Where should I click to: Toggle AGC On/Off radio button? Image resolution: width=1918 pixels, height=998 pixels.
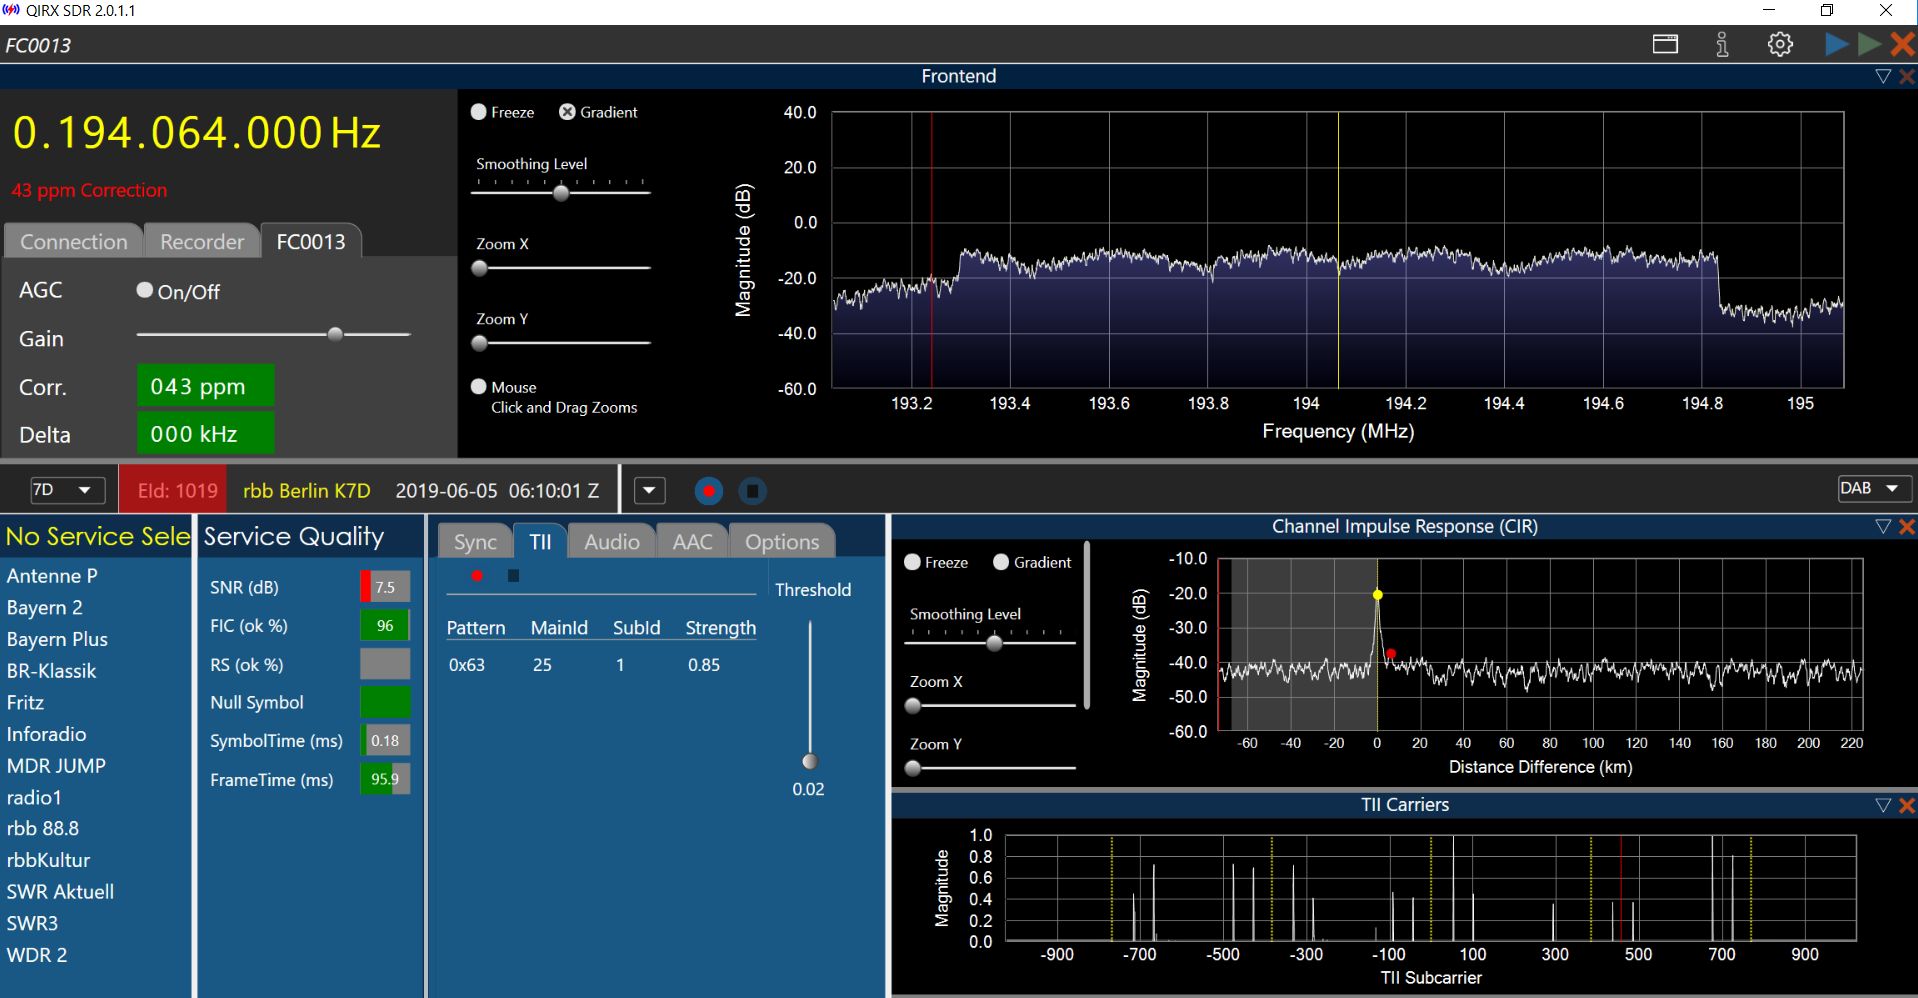[x=145, y=290]
